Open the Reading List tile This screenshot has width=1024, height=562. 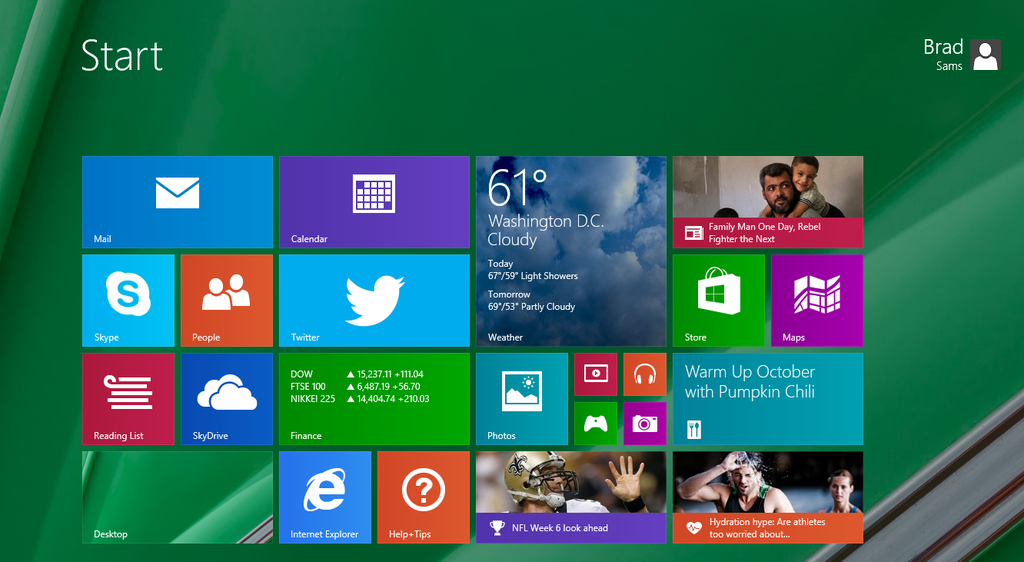(x=128, y=399)
